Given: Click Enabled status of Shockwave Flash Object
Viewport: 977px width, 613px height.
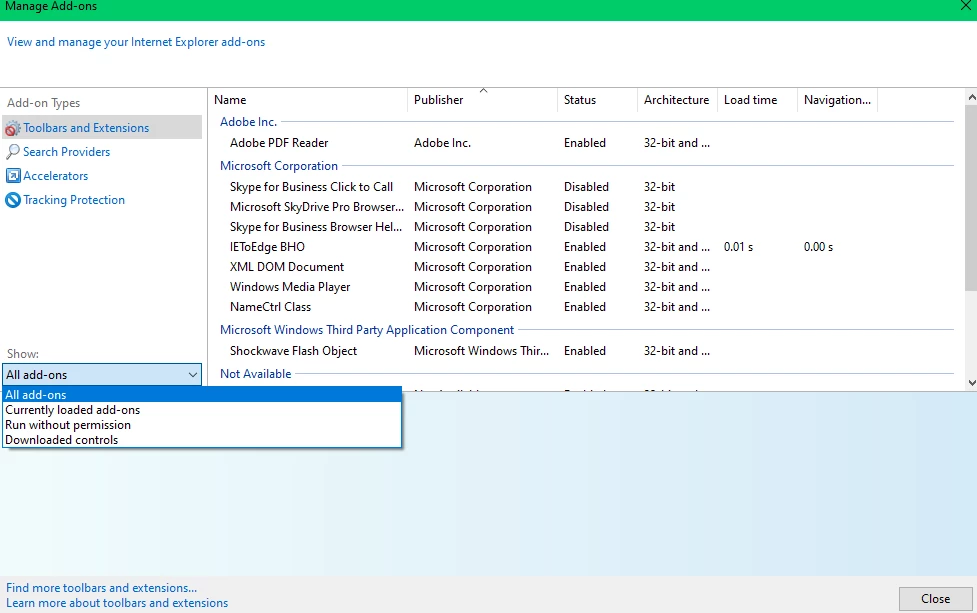Looking at the screenshot, I should (x=584, y=351).
